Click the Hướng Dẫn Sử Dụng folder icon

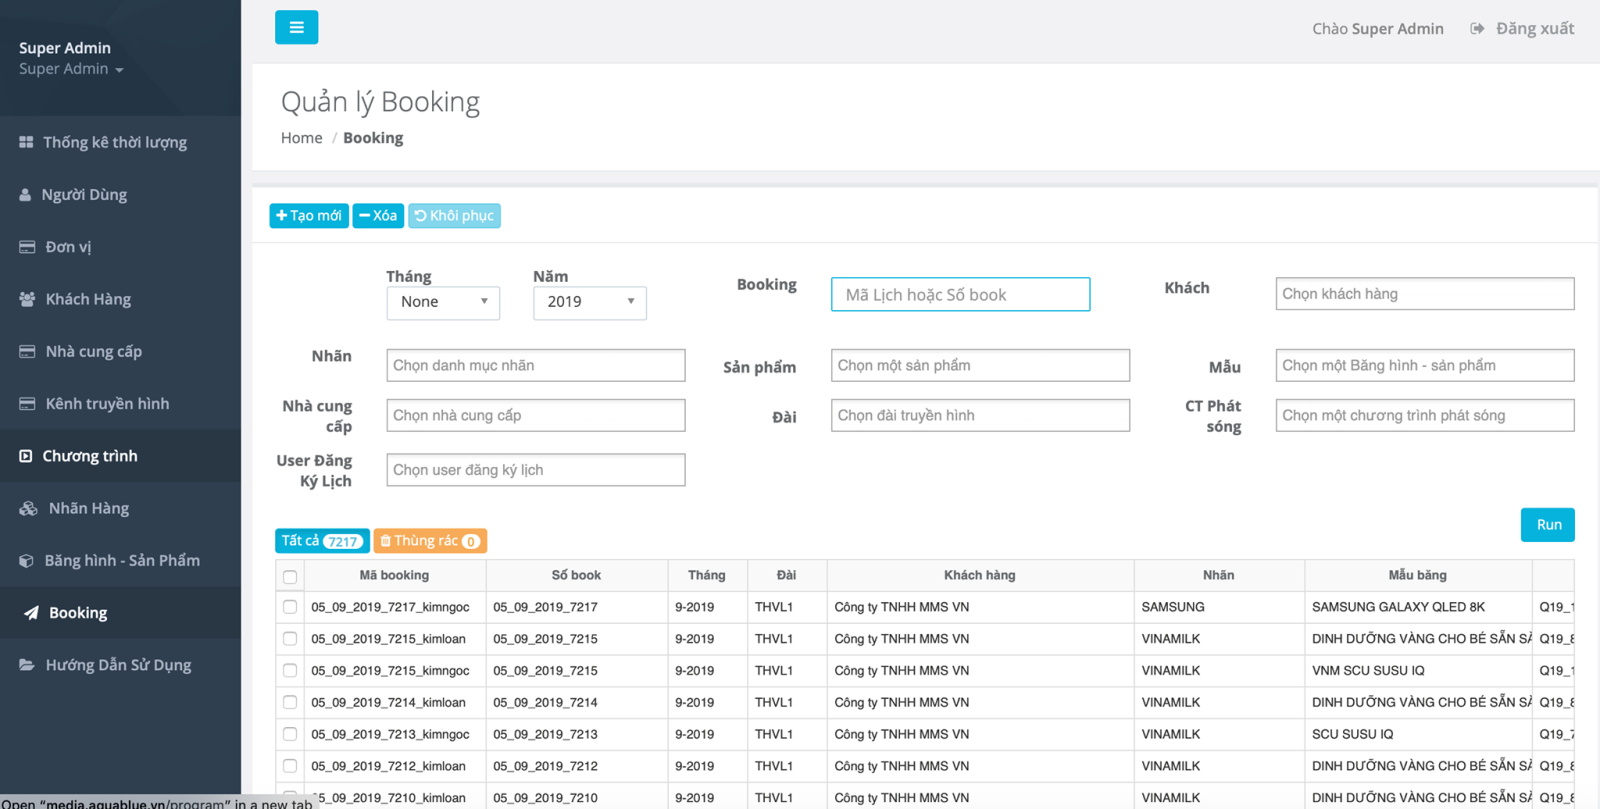pyautogui.click(x=27, y=665)
